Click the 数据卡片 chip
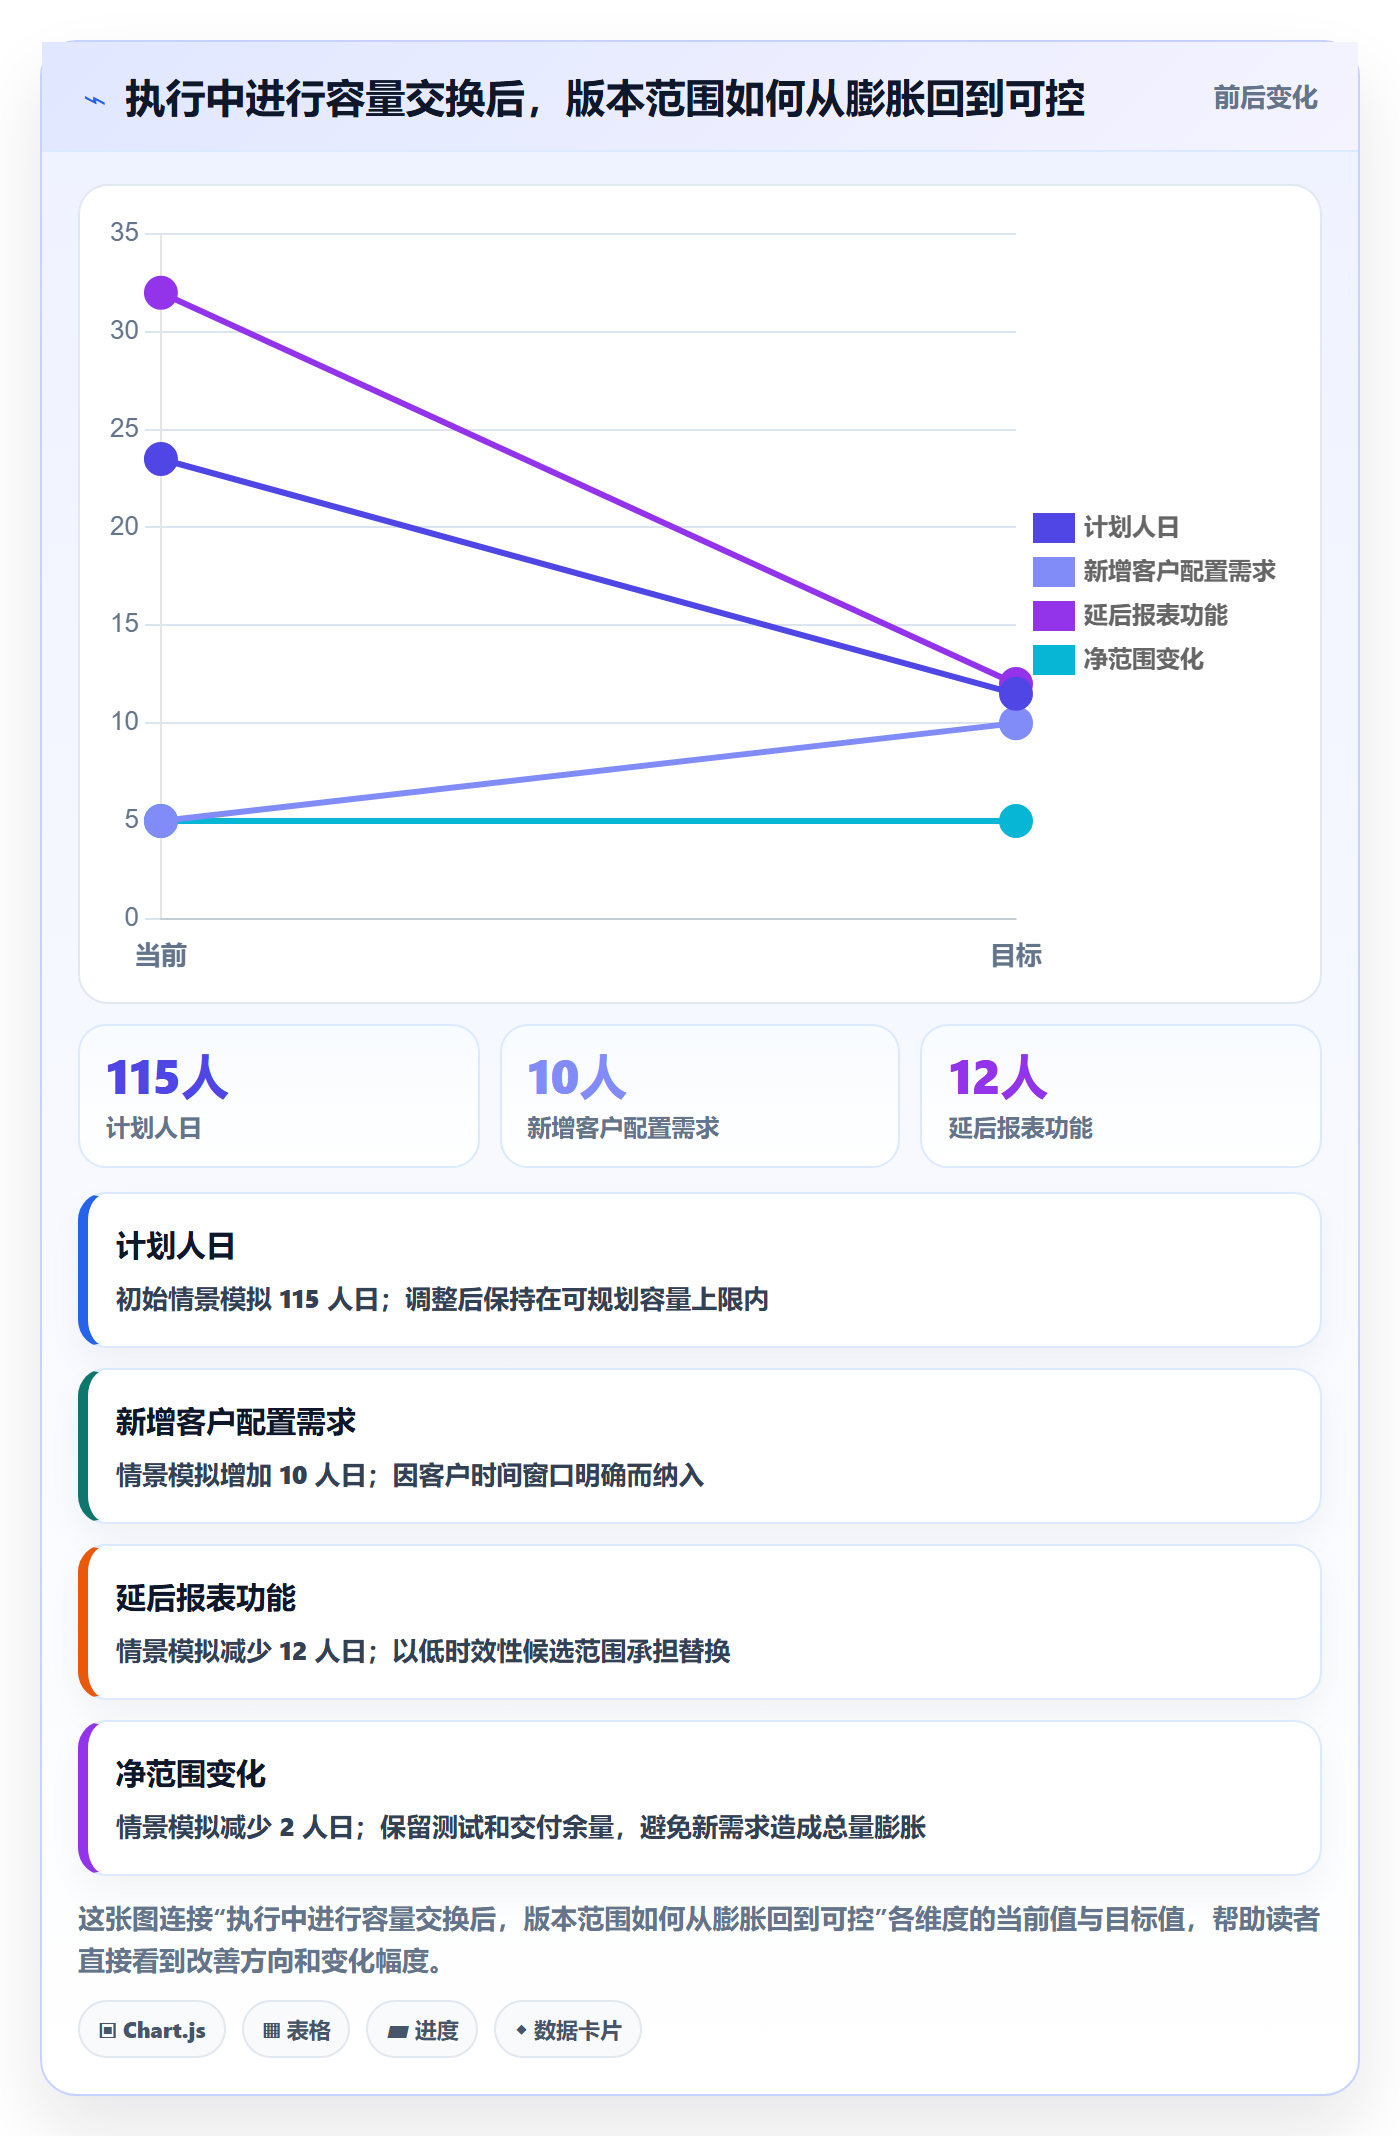The height and width of the screenshot is (2136, 1400). [x=568, y=2030]
